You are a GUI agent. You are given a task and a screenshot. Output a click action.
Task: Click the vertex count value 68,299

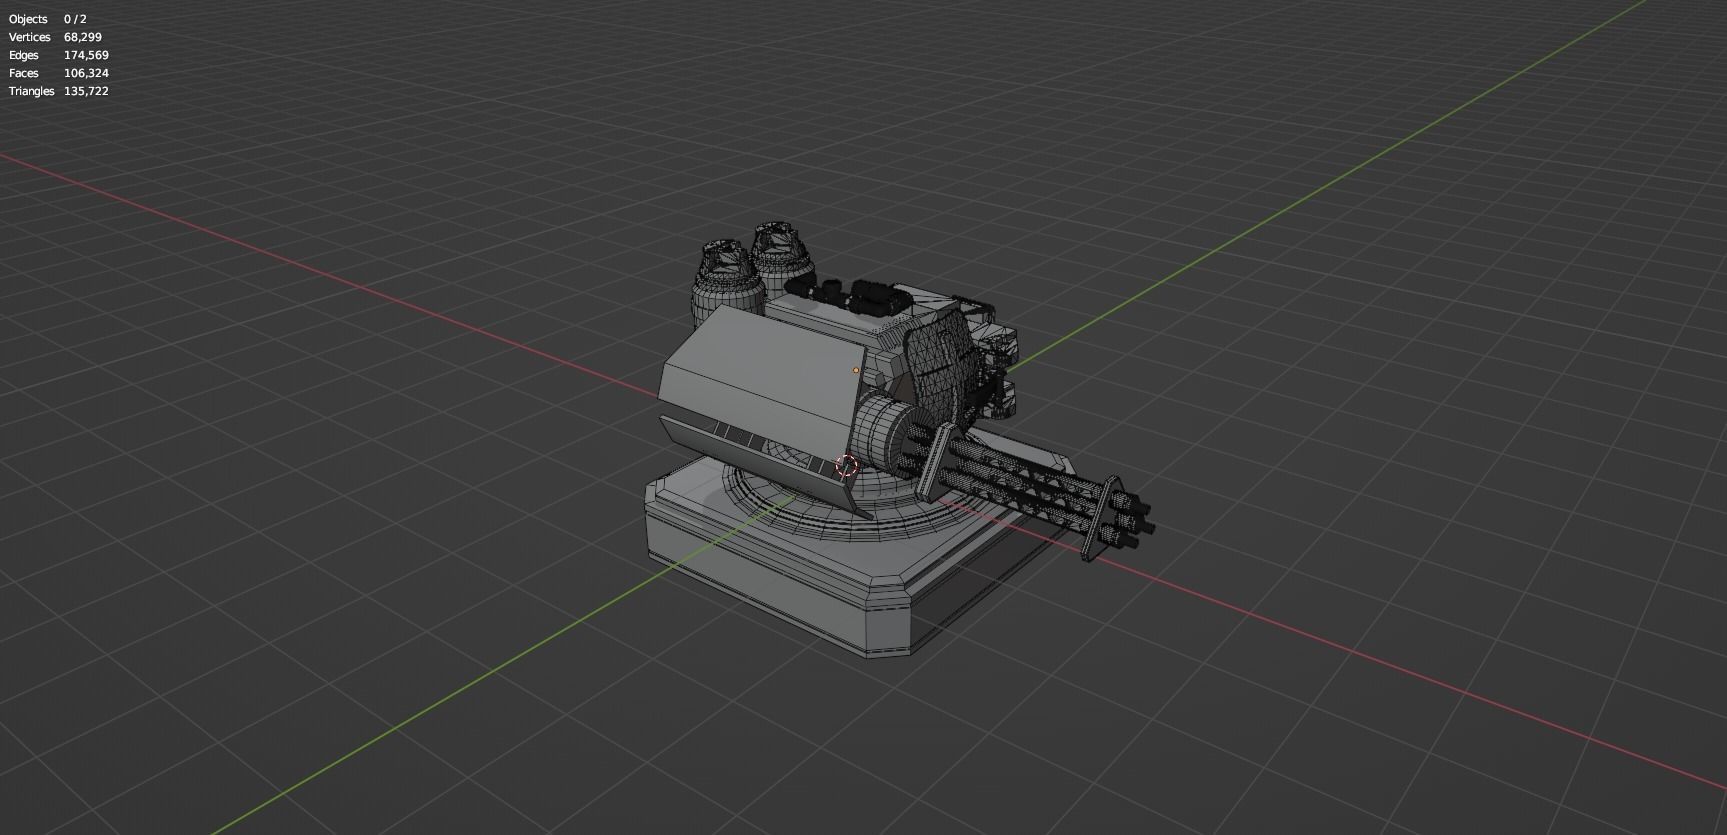(x=83, y=37)
